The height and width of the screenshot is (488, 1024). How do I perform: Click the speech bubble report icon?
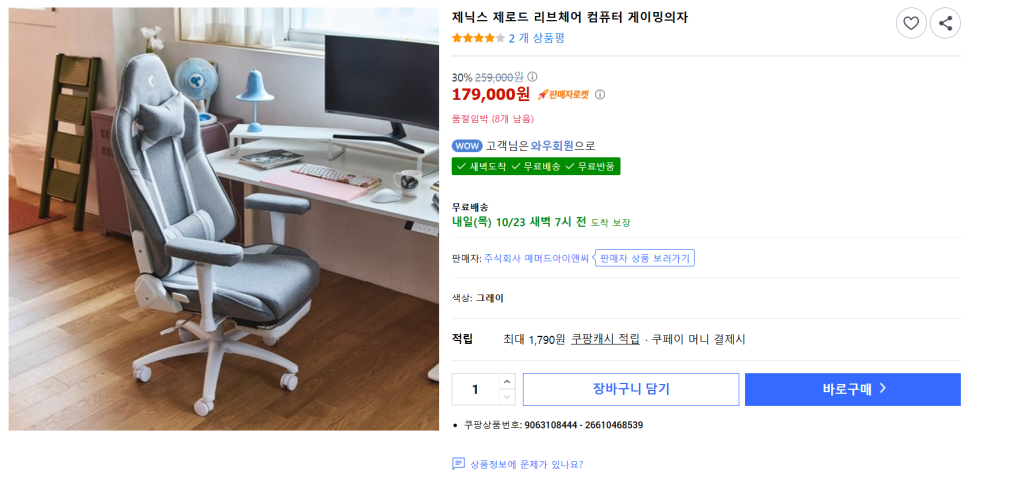(458, 464)
